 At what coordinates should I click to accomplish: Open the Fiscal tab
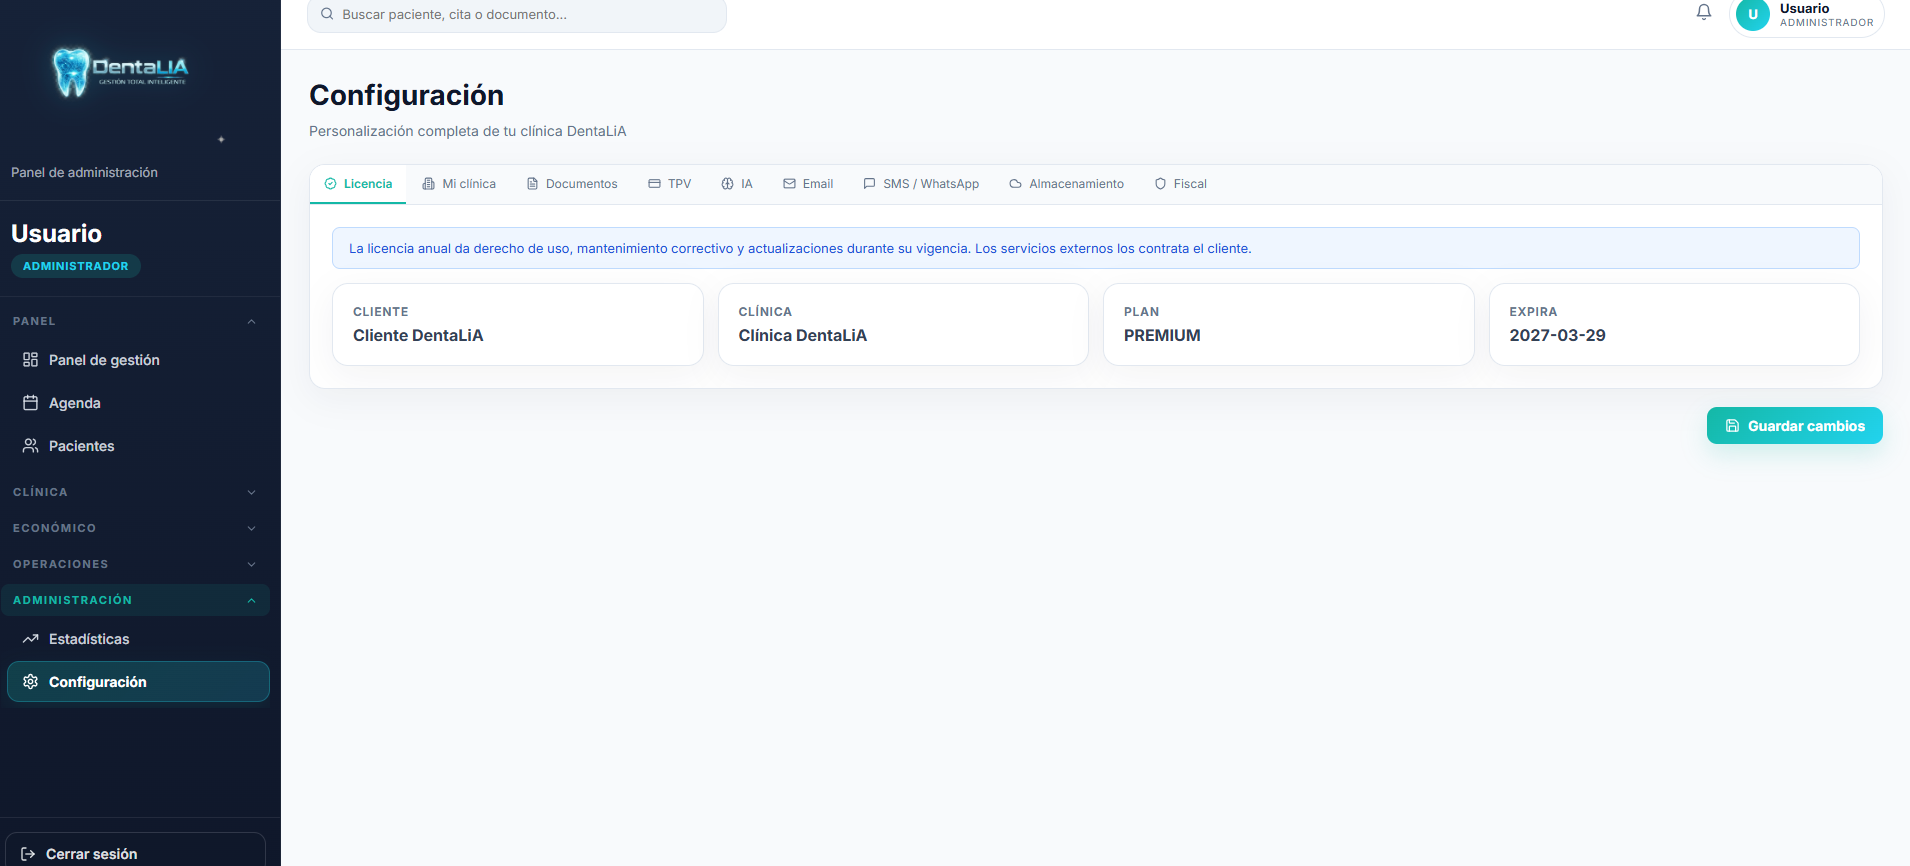click(x=1180, y=184)
